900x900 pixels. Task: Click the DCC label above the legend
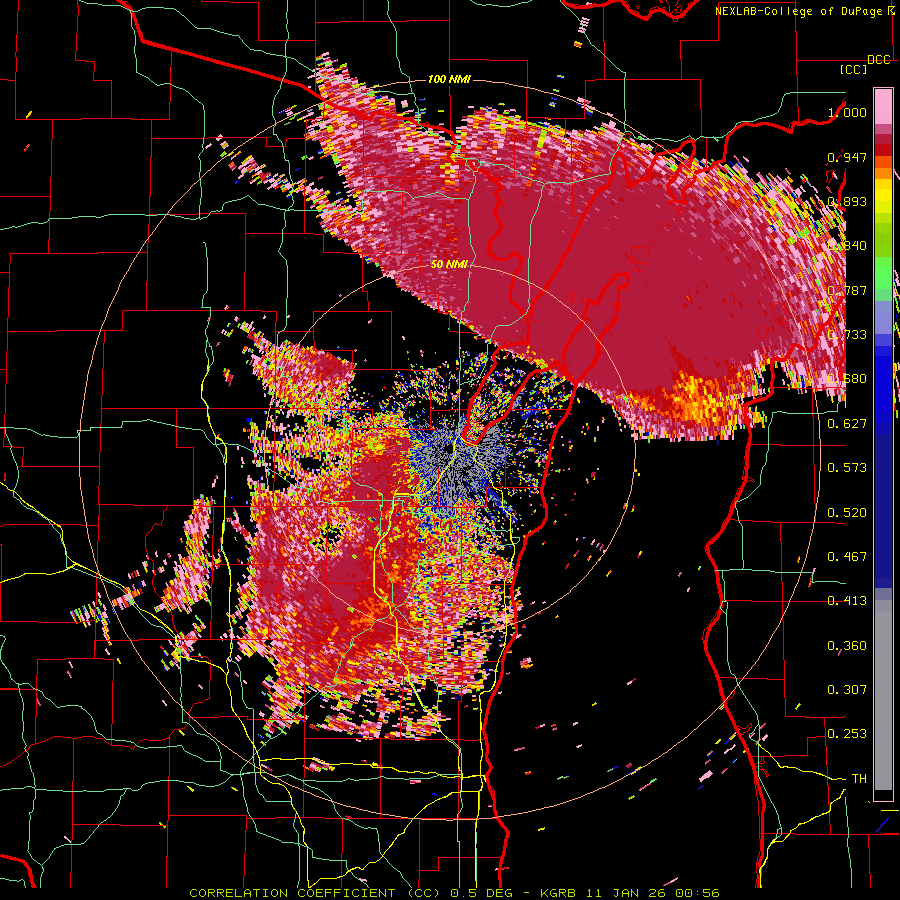click(879, 60)
